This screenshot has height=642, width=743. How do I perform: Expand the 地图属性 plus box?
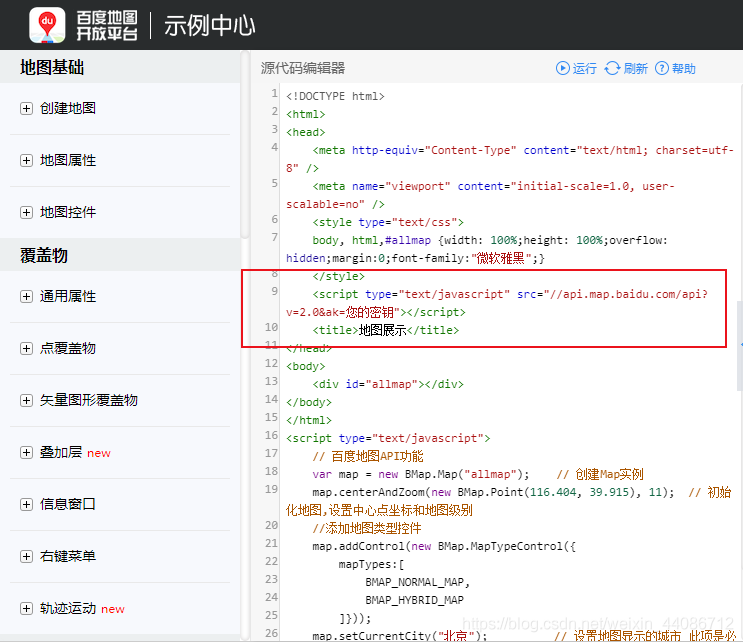point(27,161)
